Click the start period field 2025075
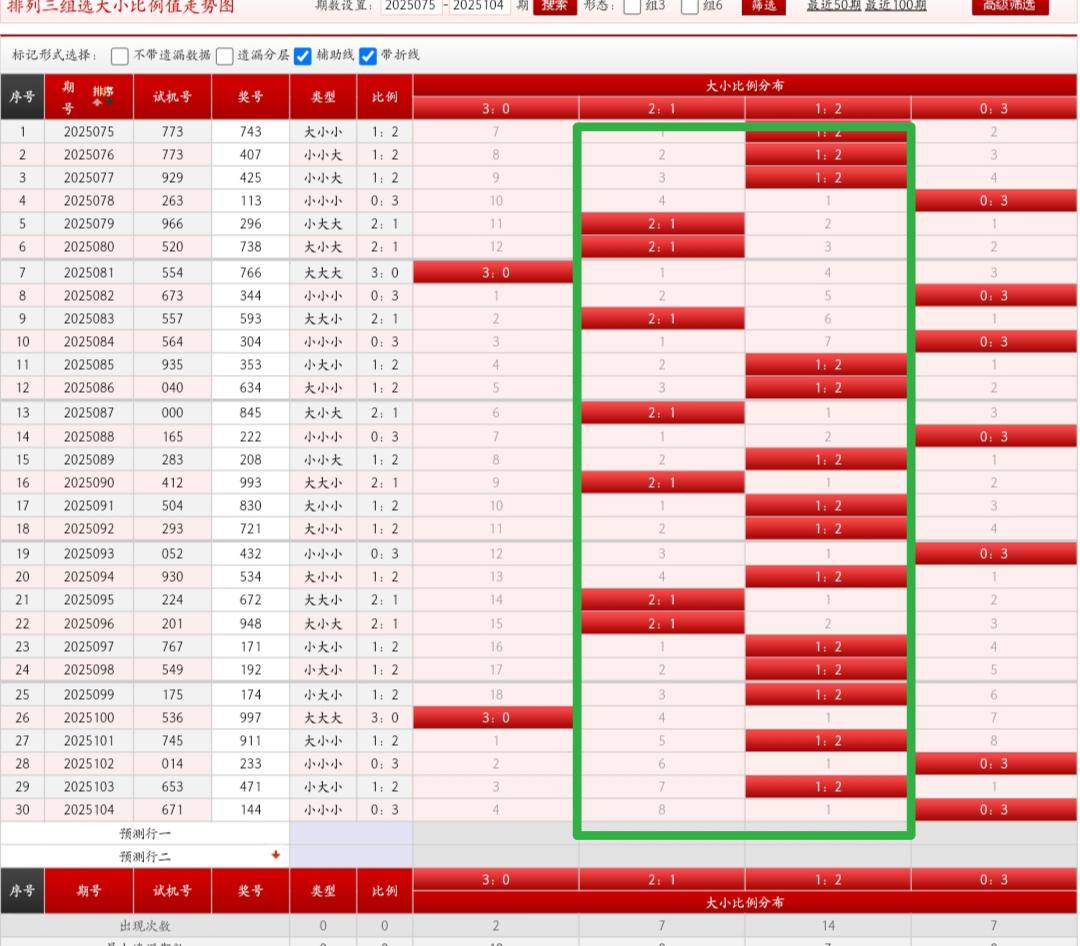1080x946 pixels. click(x=412, y=6)
